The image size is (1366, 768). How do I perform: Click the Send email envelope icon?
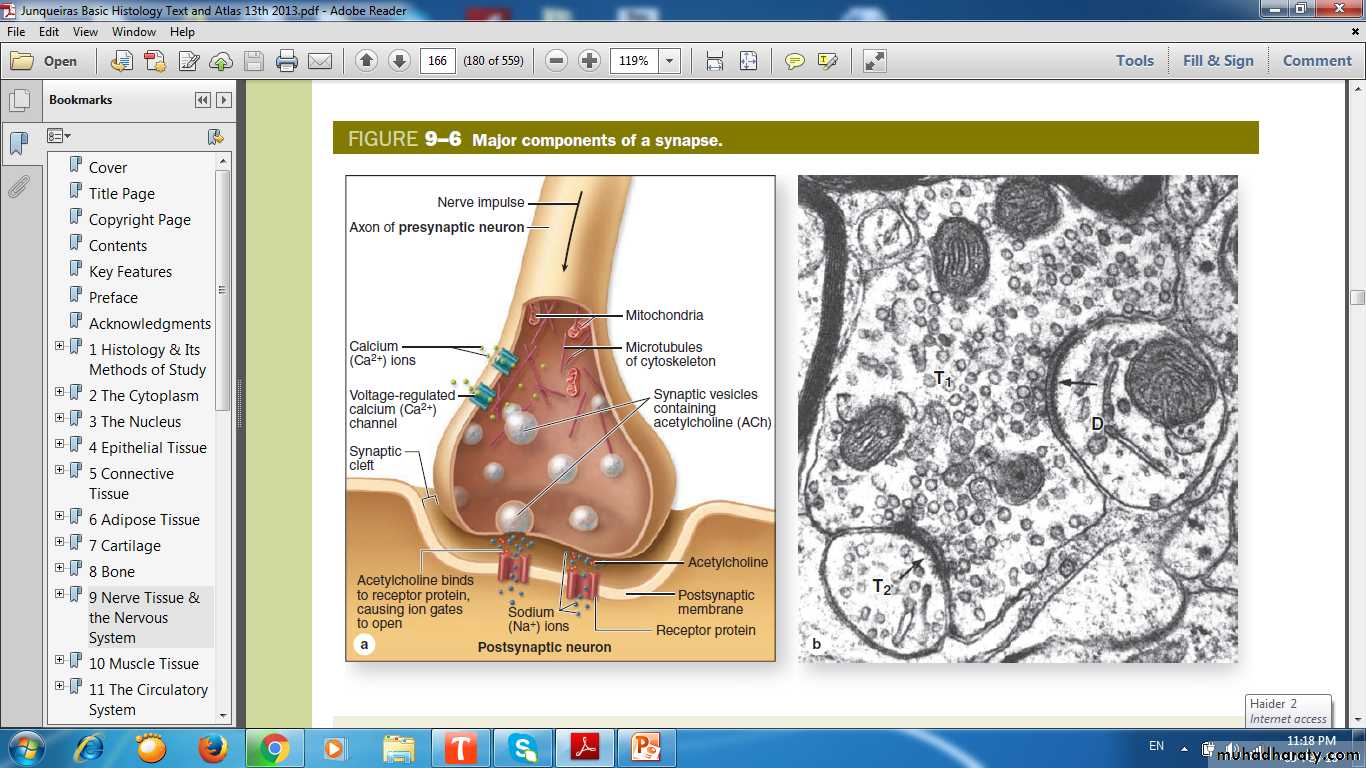pyautogui.click(x=320, y=61)
